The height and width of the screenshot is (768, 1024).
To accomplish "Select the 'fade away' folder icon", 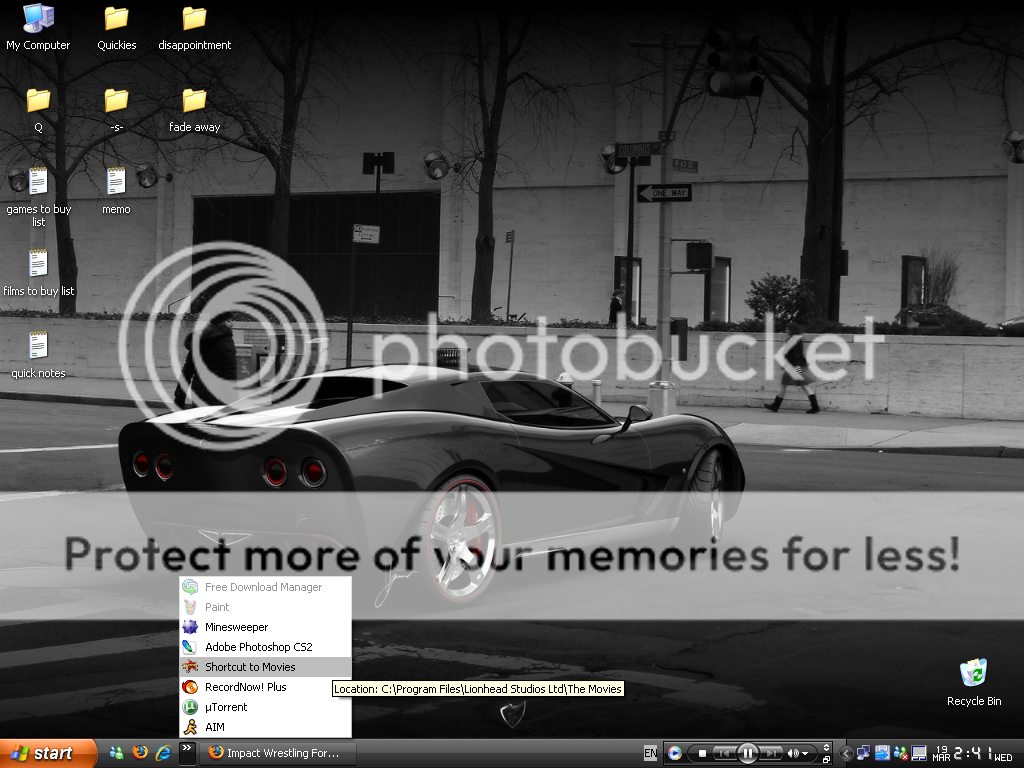I will [194, 102].
